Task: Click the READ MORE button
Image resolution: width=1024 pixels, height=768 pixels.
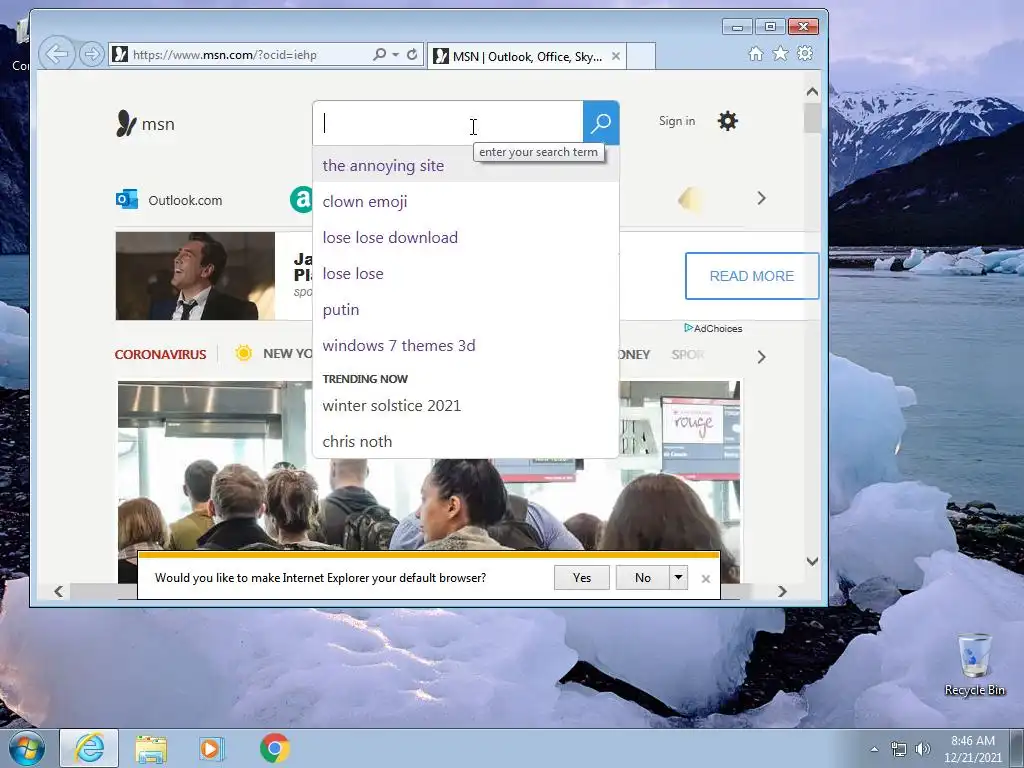Action: point(752,276)
